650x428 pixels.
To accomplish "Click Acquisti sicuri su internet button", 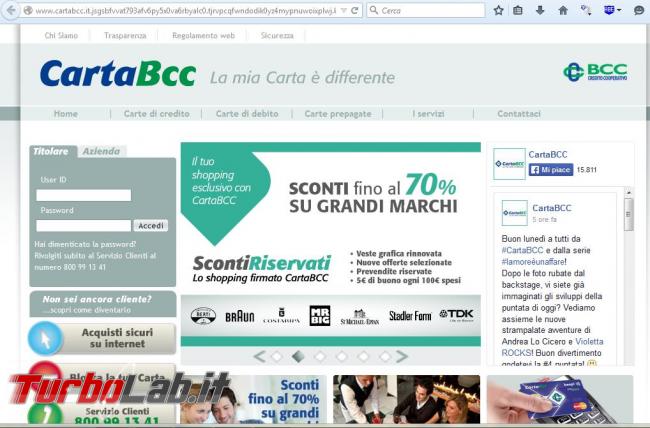I will pyautogui.click(x=117, y=338).
